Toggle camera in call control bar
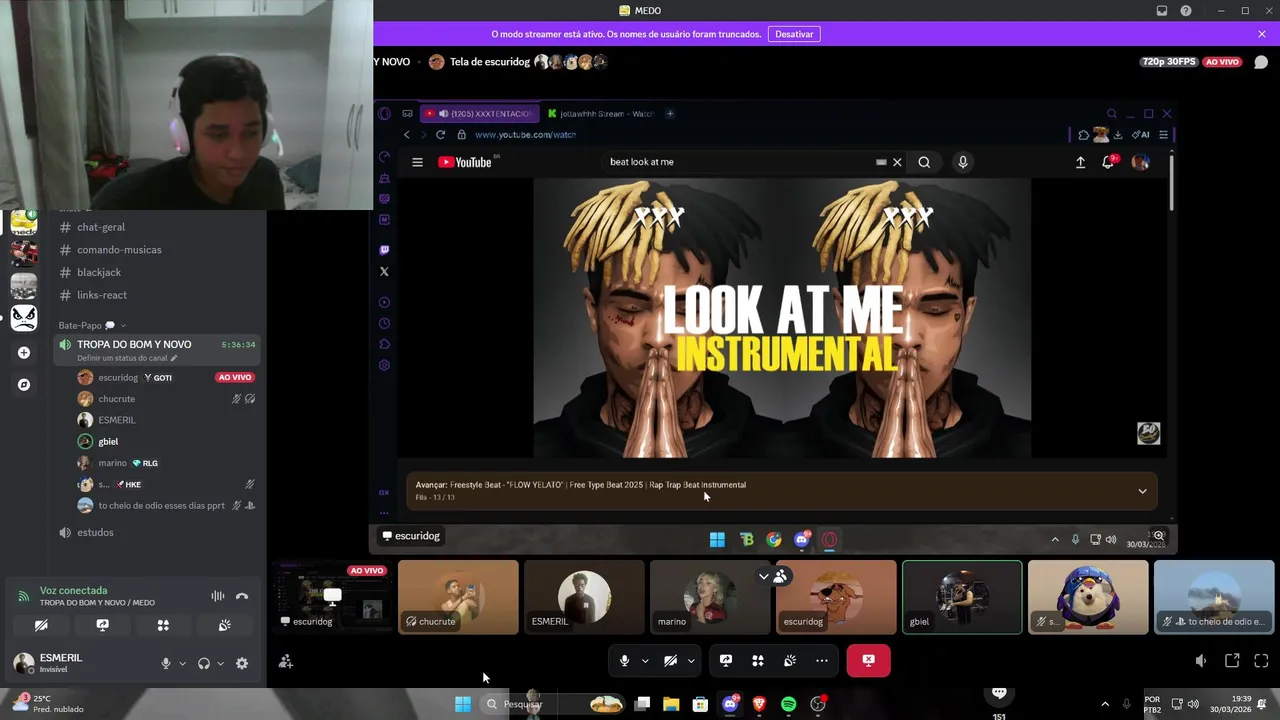Screen dimensions: 1280x720 pos(670,660)
